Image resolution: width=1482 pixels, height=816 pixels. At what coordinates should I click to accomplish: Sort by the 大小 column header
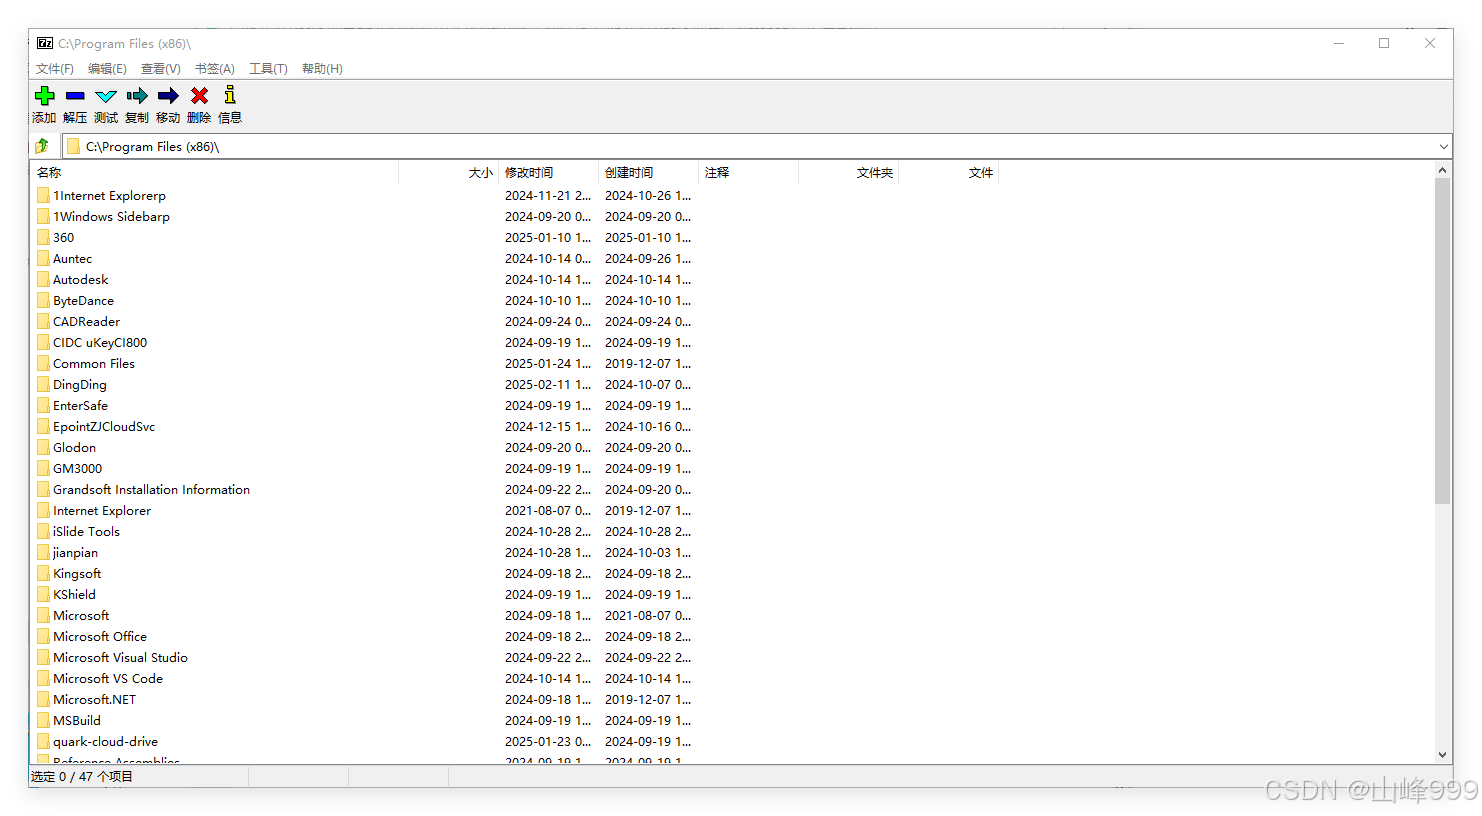click(x=449, y=173)
